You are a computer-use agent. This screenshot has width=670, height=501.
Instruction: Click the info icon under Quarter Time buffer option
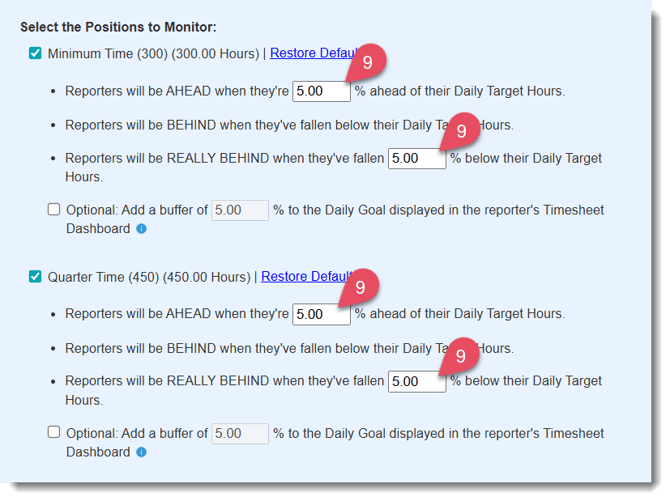[x=141, y=452]
